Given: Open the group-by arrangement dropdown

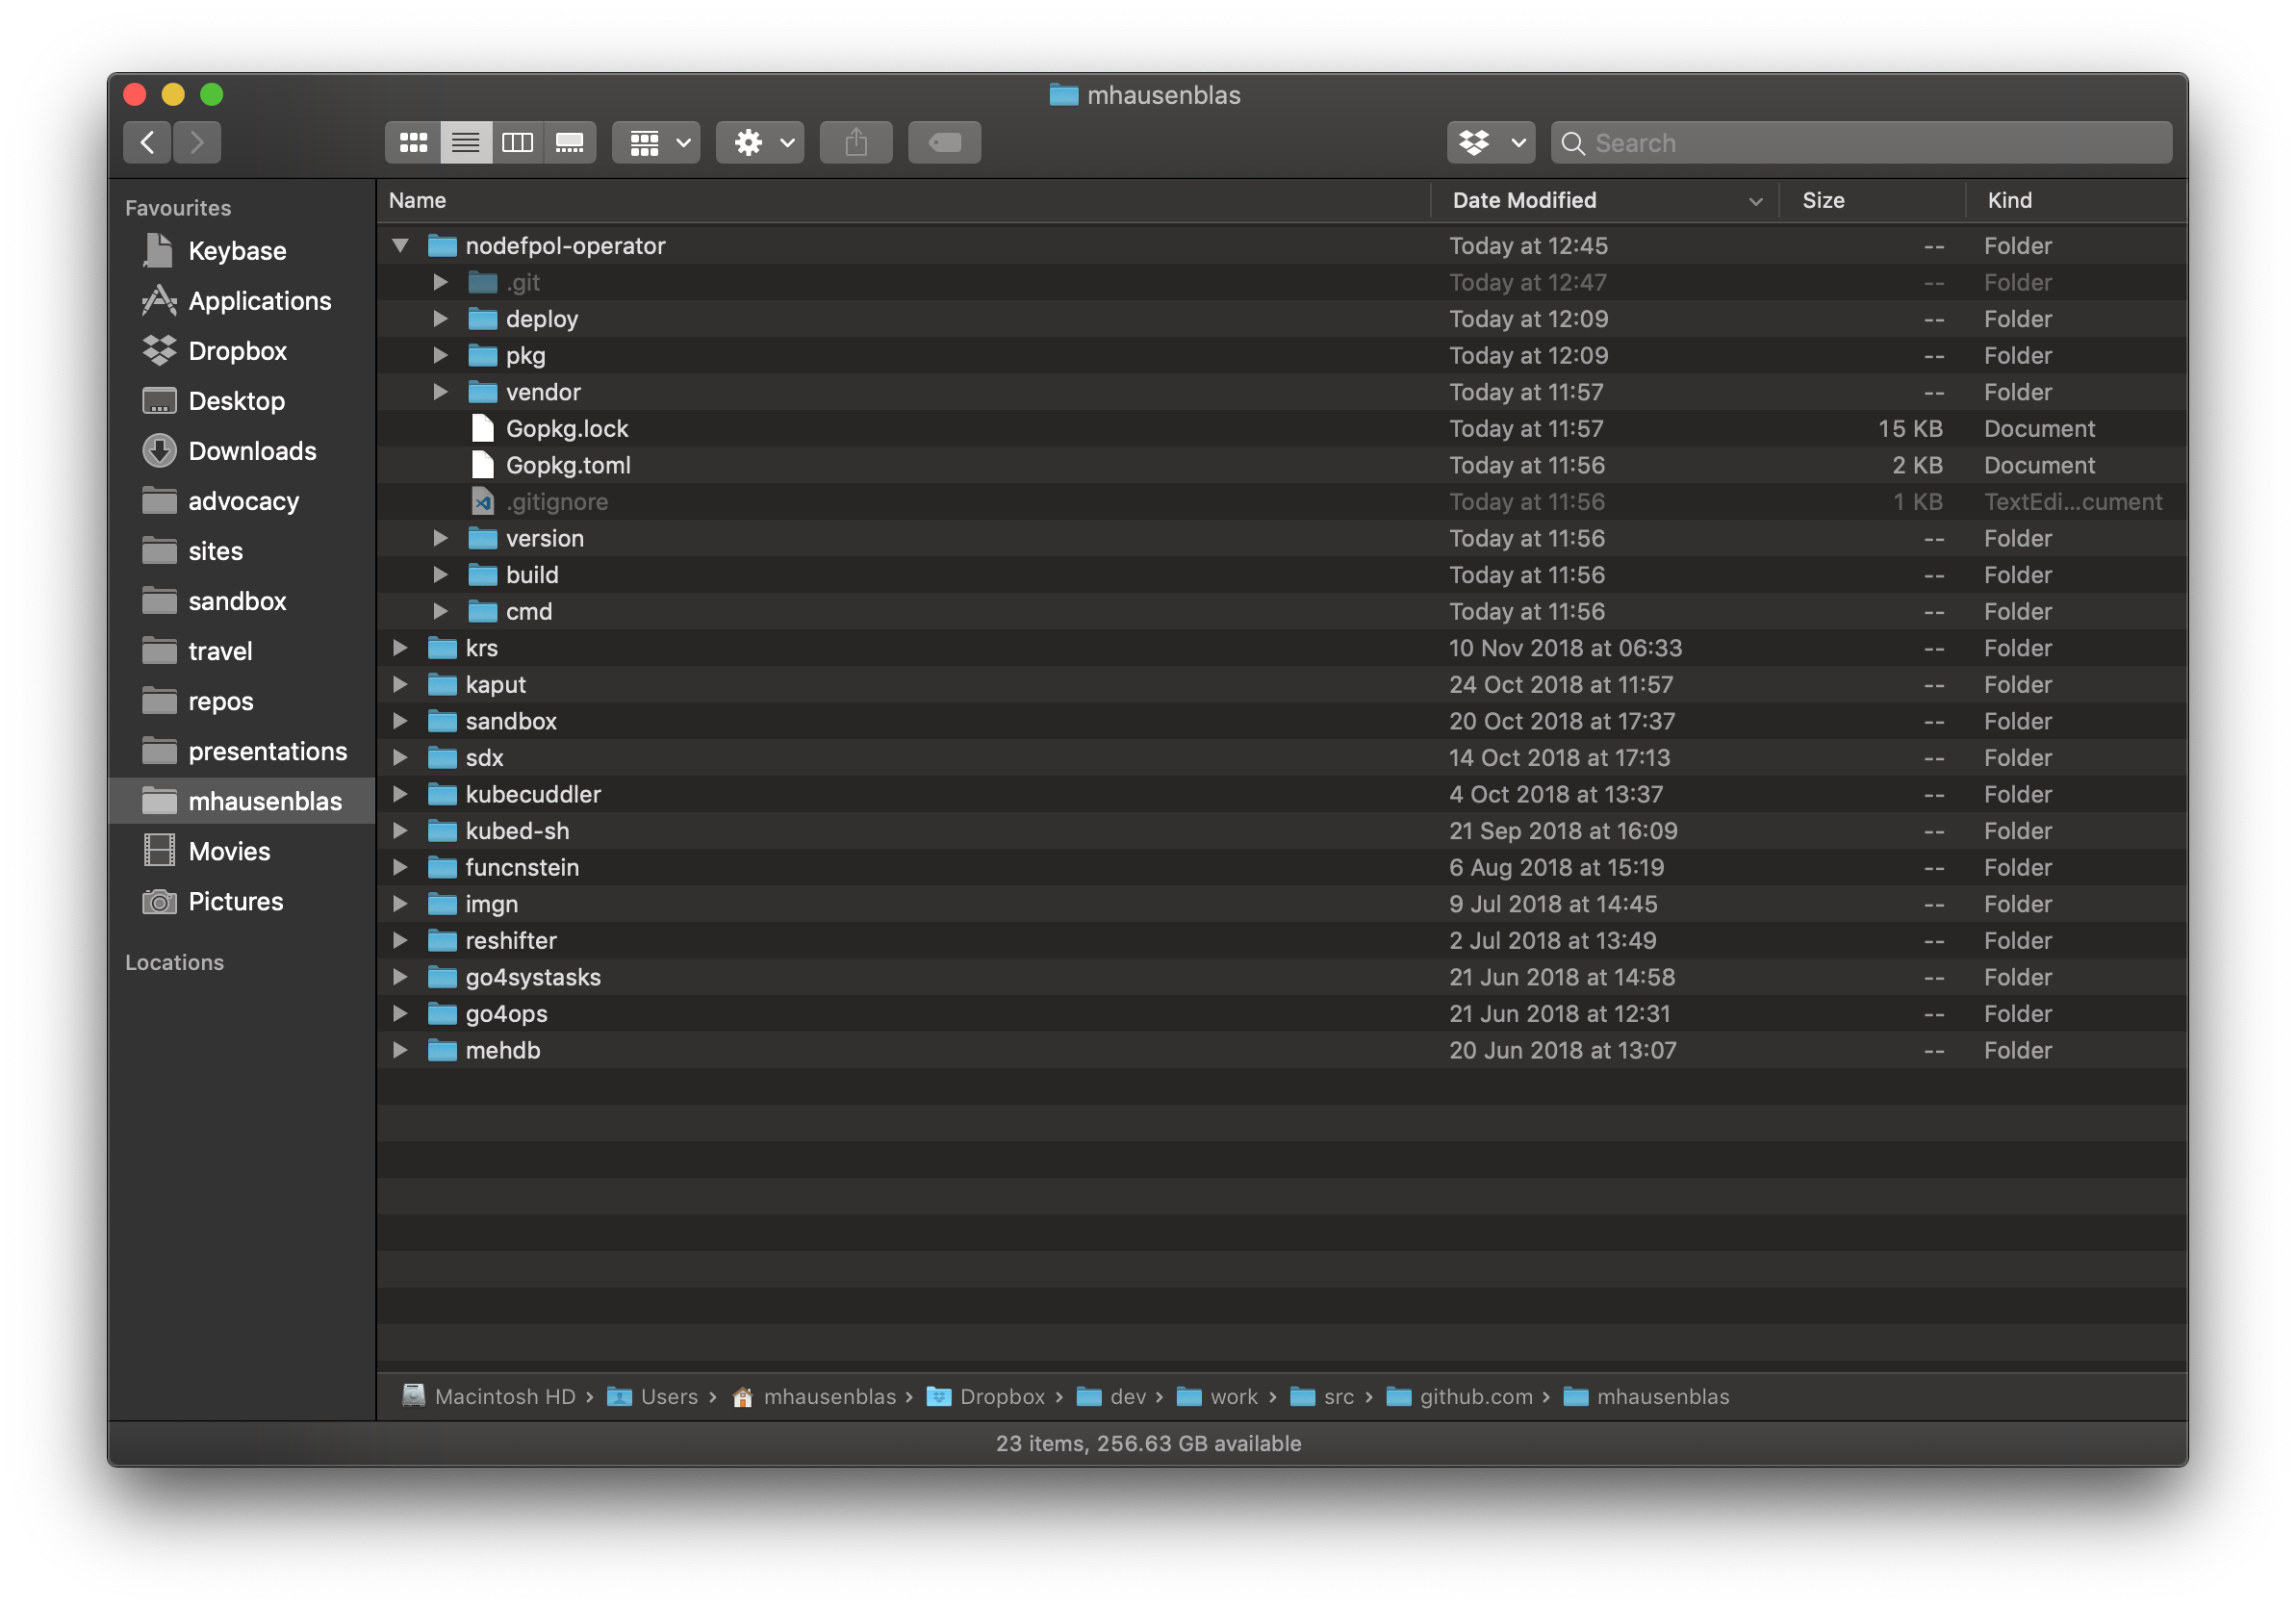Looking at the screenshot, I should click(656, 143).
